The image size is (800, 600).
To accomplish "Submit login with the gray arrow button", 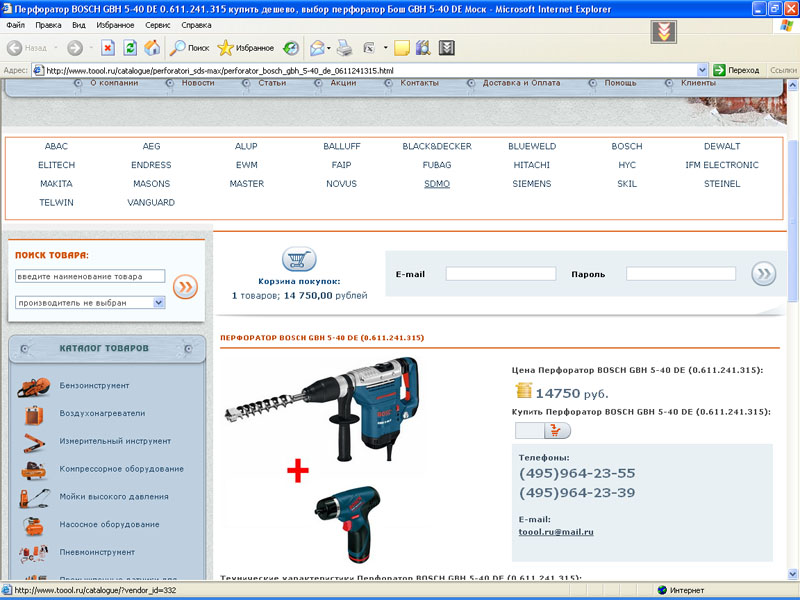I will [x=764, y=274].
